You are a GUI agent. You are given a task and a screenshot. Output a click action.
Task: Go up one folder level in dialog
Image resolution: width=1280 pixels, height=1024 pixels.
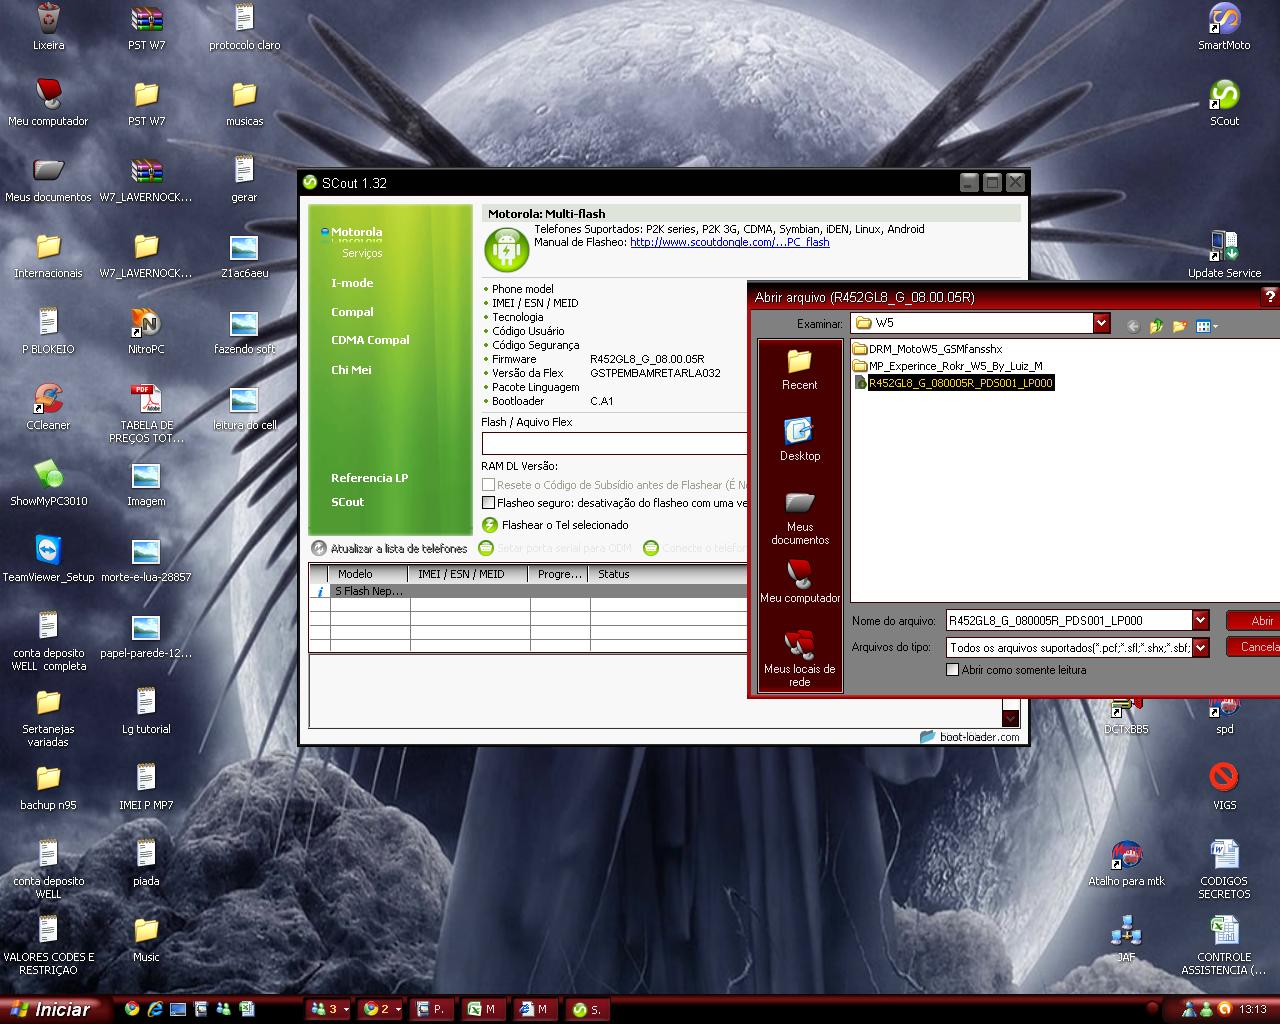point(1156,326)
